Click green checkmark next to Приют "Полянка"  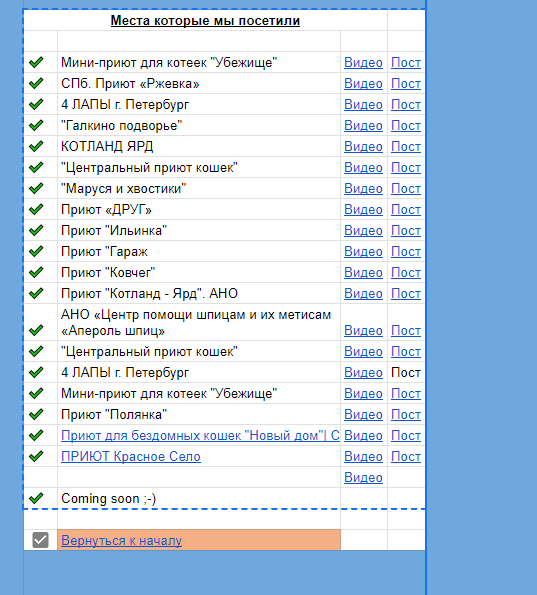[x=36, y=414]
